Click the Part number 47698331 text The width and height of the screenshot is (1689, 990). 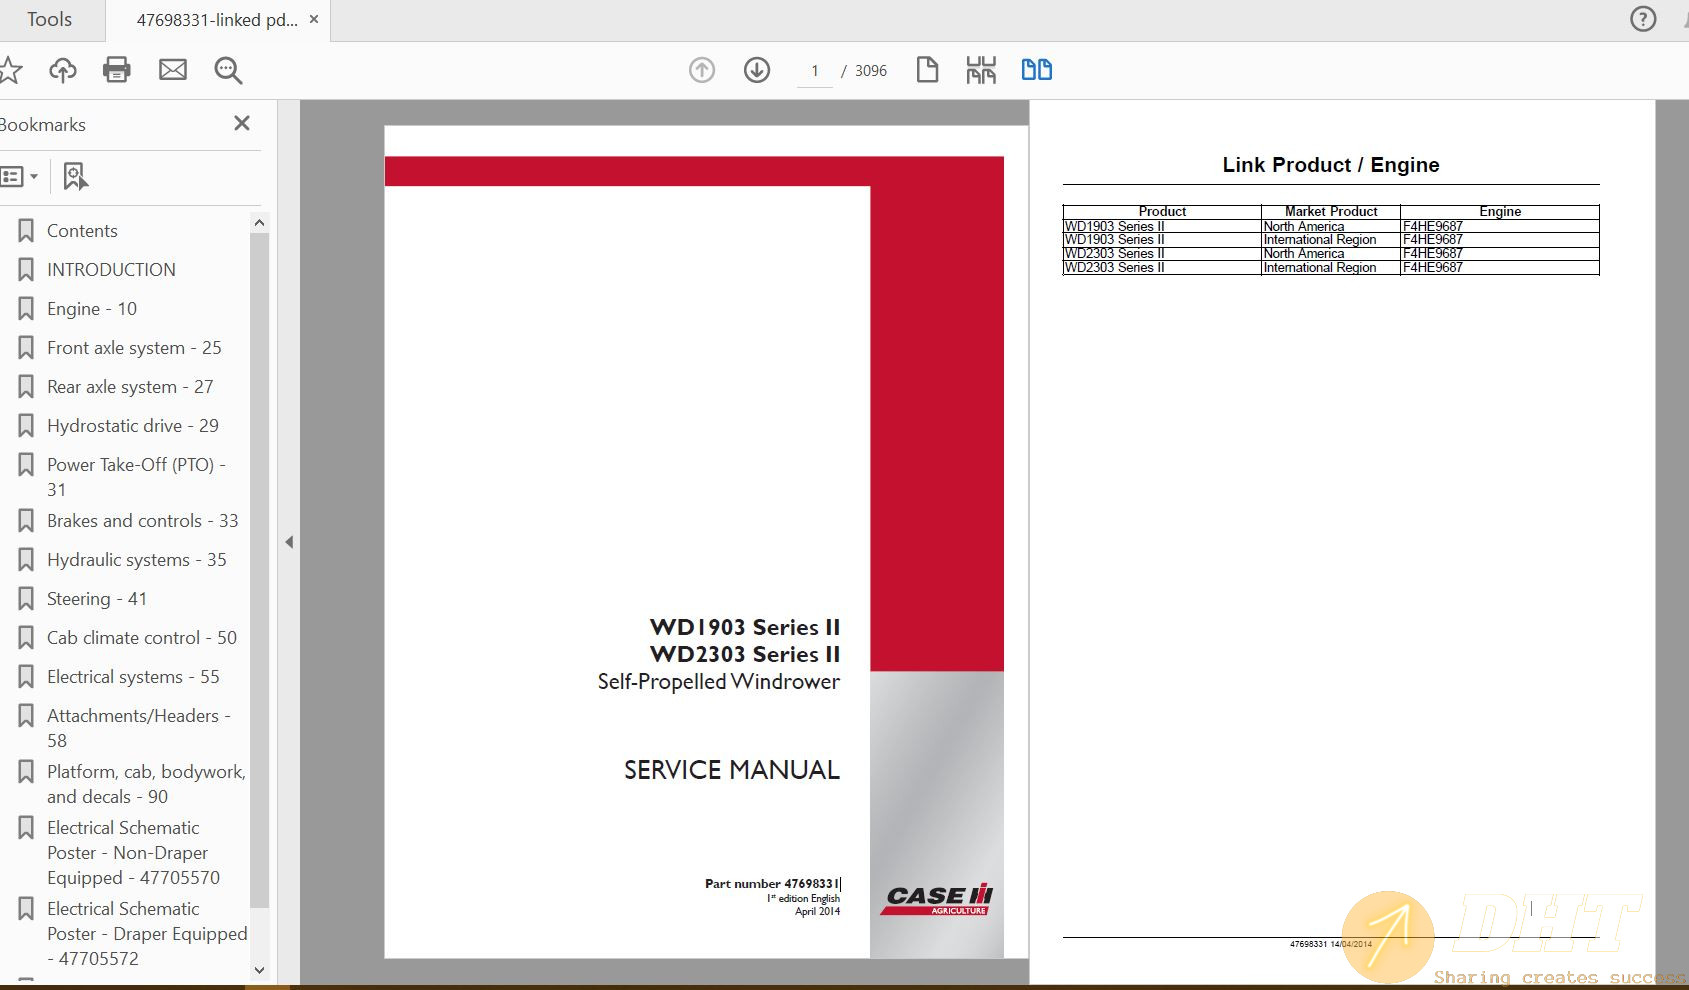(x=772, y=884)
